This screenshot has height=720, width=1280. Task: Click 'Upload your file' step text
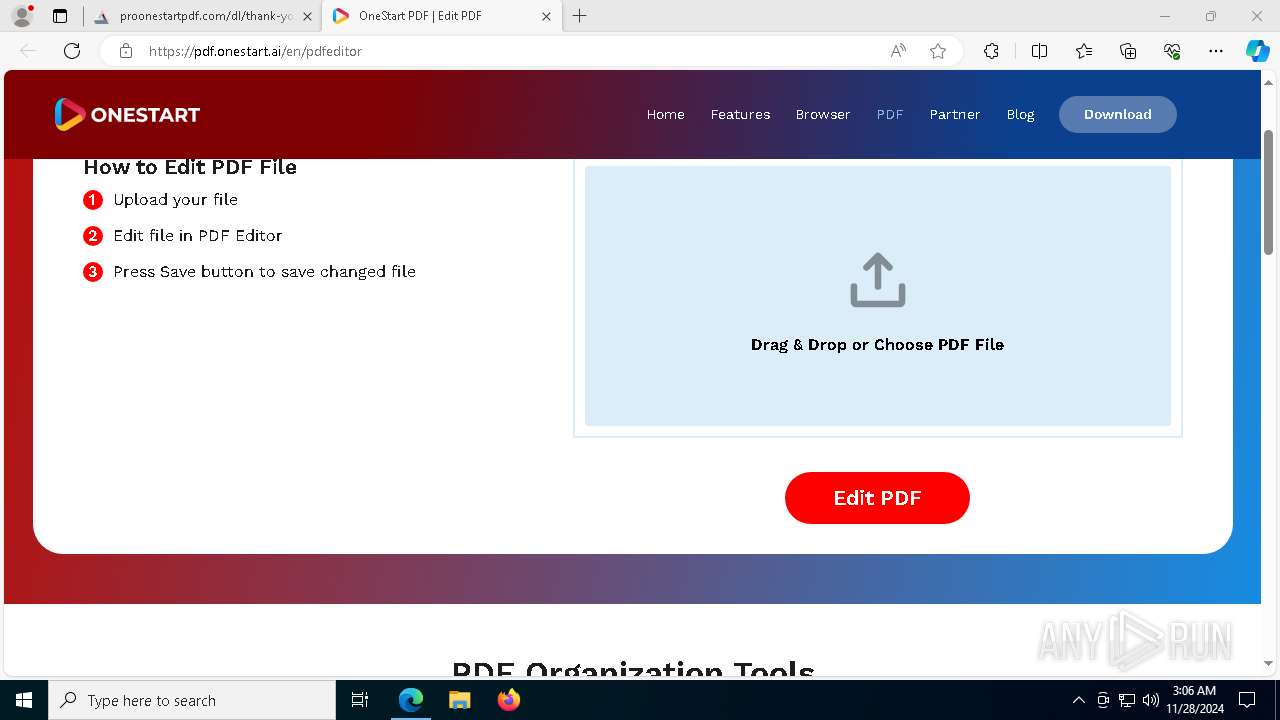coord(176,200)
